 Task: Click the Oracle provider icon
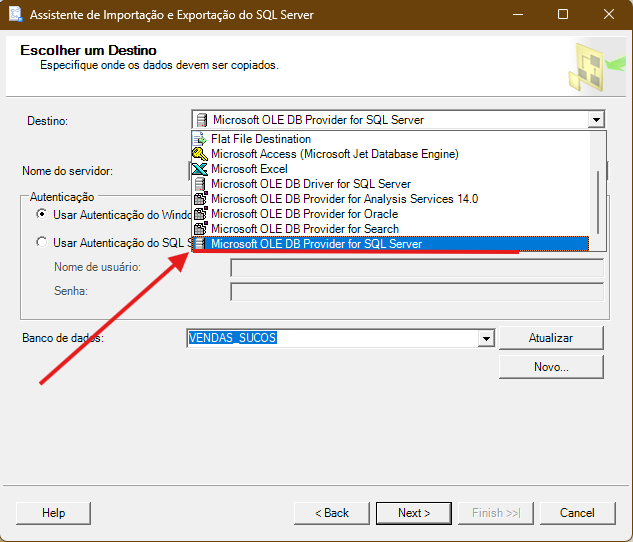tap(200, 213)
